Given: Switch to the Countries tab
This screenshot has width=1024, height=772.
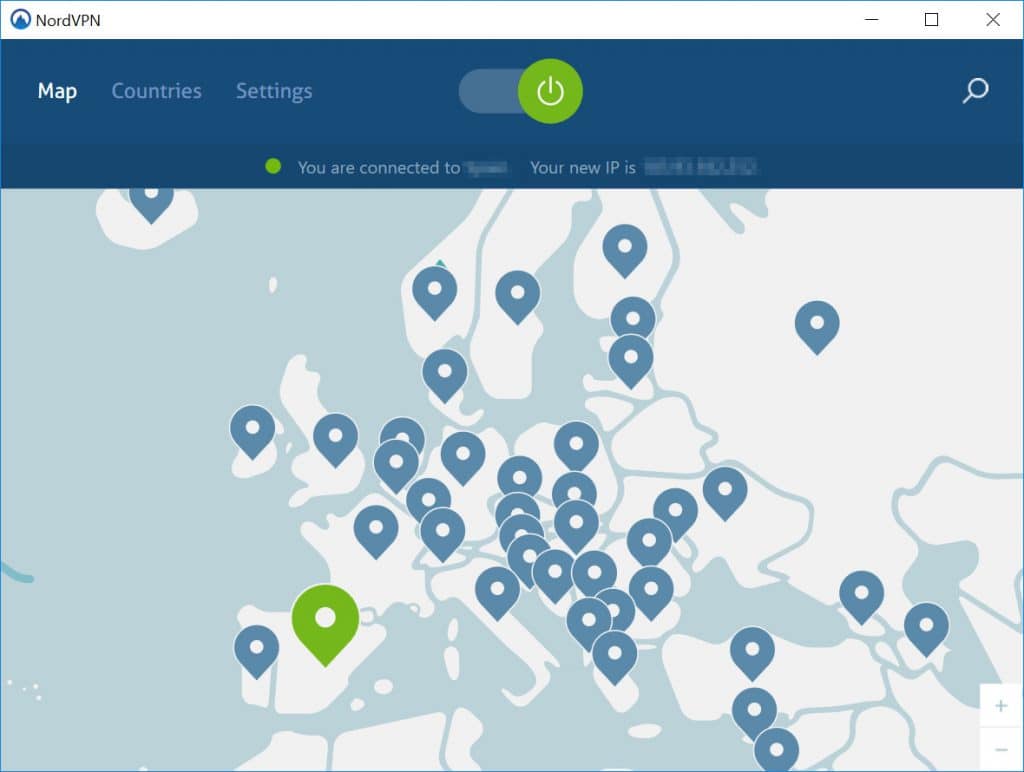Looking at the screenshot, I should point(156,91).
